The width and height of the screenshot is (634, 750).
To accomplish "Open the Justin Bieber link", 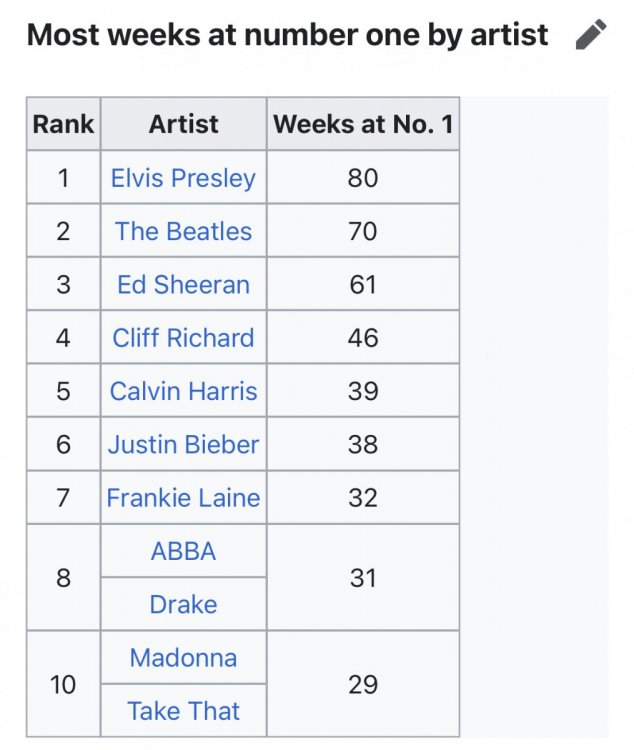I will click(x=183, y=444).
